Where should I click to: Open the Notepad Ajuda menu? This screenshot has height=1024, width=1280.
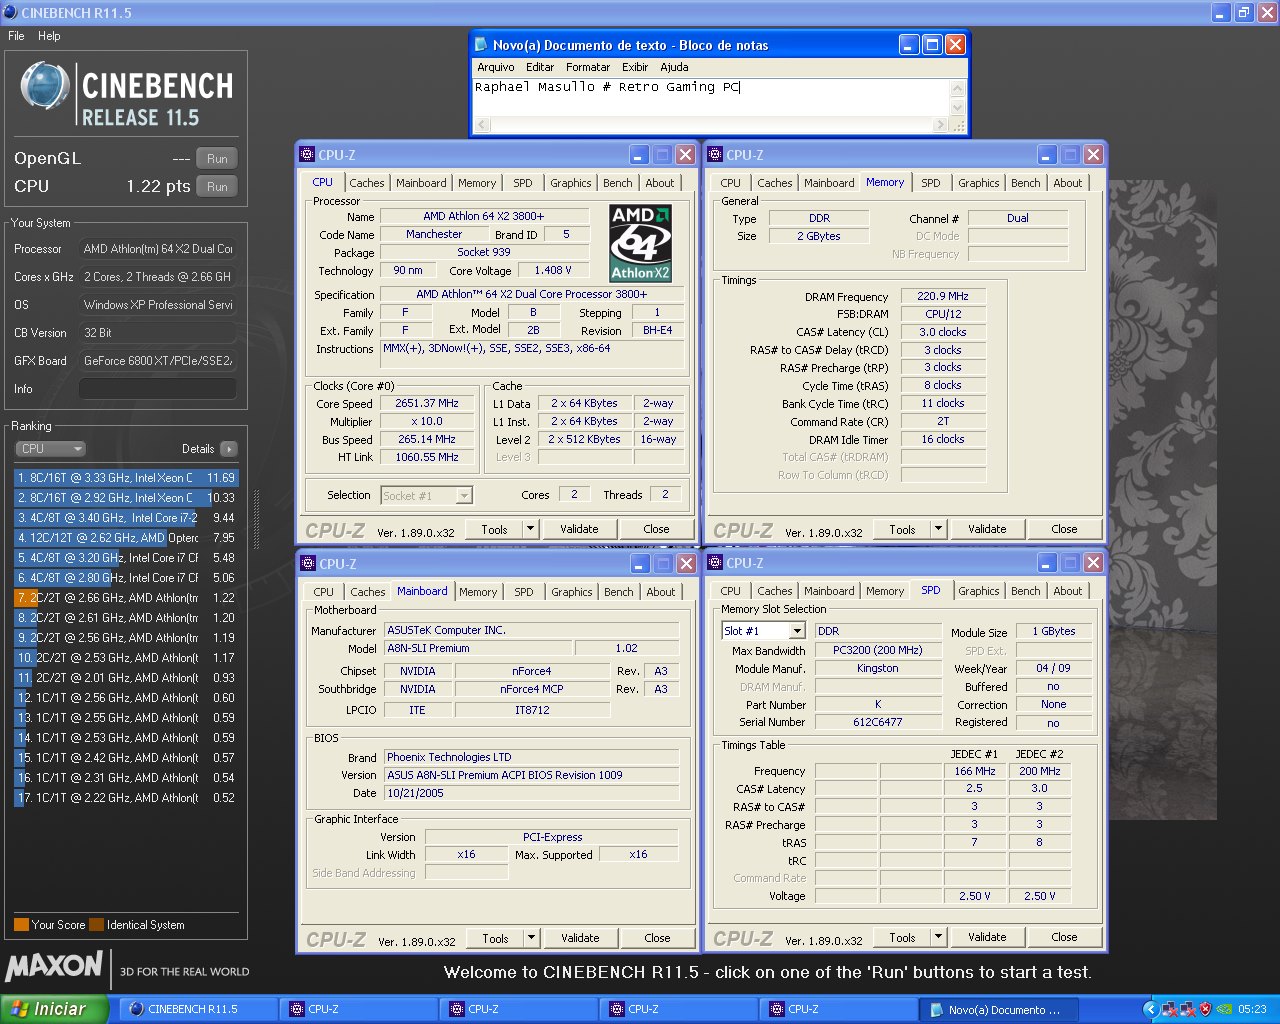tap(674, 67)
